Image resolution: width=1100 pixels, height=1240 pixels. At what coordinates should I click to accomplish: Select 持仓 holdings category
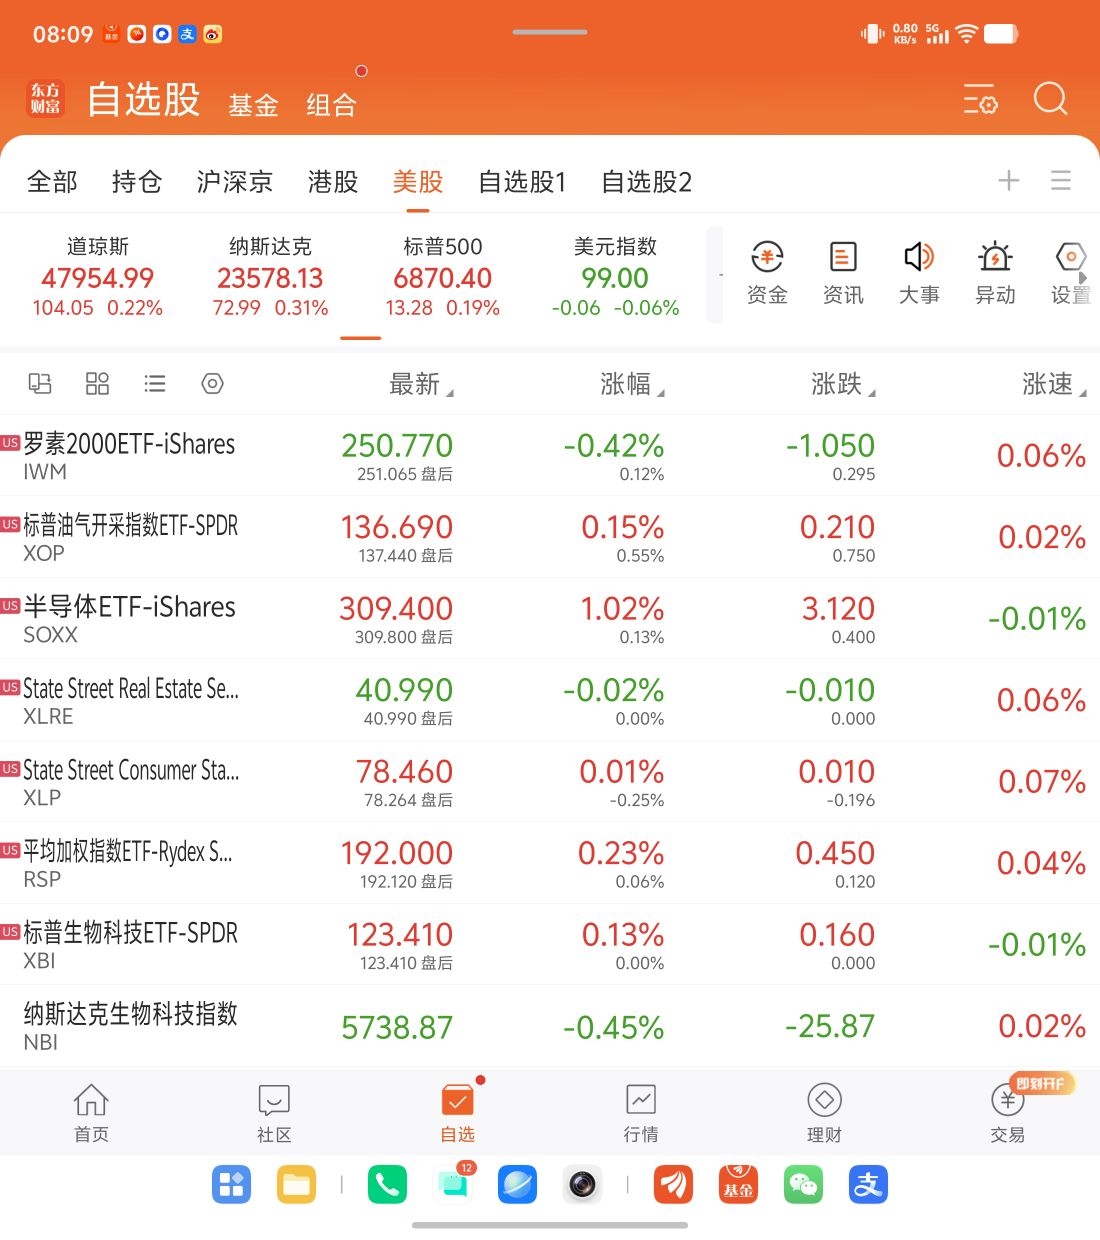pyautogui.click(x=137, y=181)
